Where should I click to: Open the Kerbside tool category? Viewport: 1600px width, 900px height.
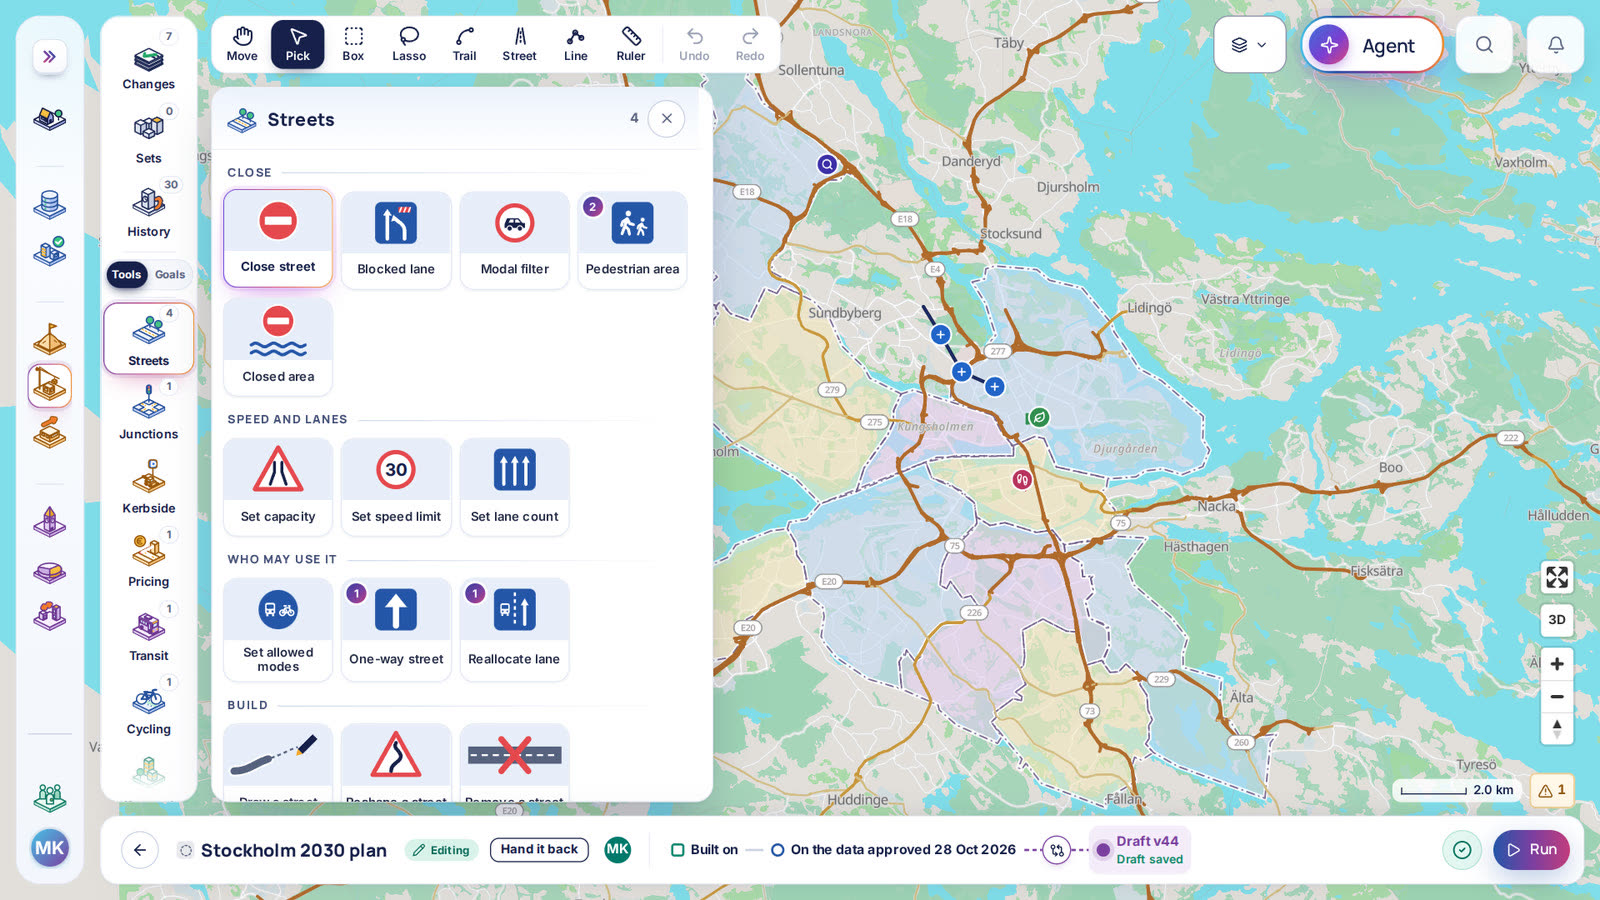(149, 486)
